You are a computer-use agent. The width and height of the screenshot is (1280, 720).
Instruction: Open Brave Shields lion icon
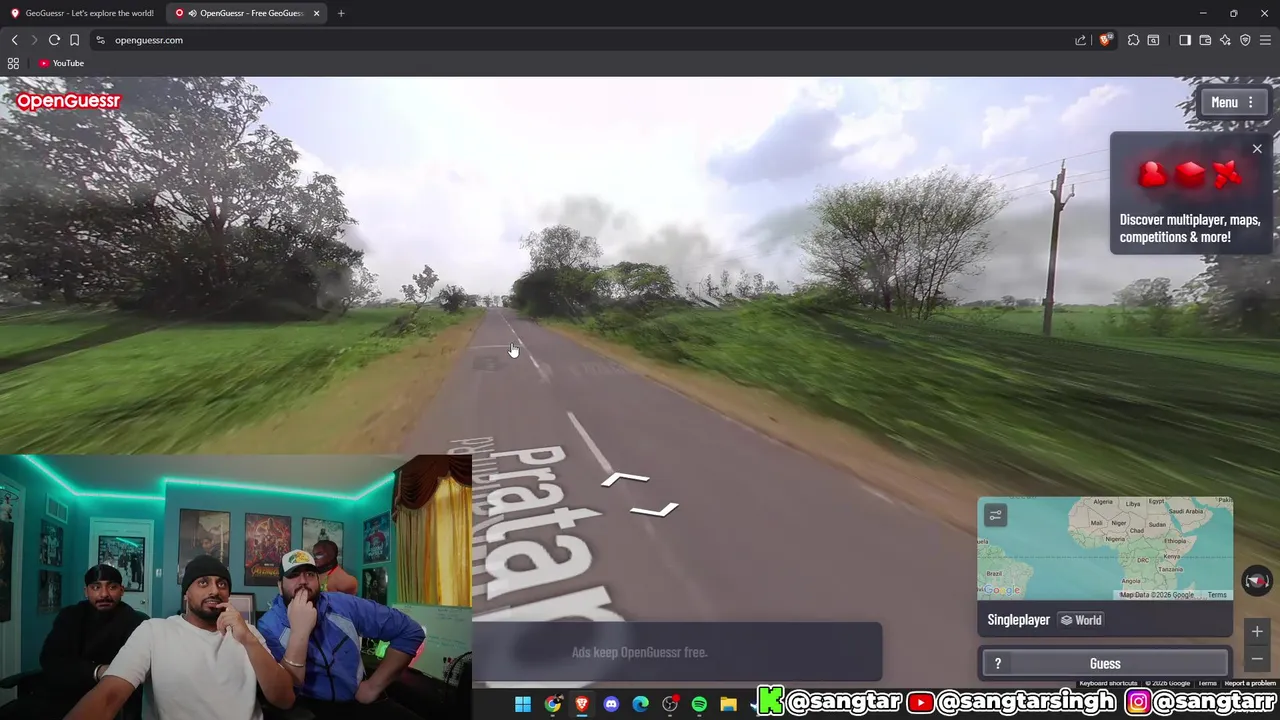(x=1106, y=40)
